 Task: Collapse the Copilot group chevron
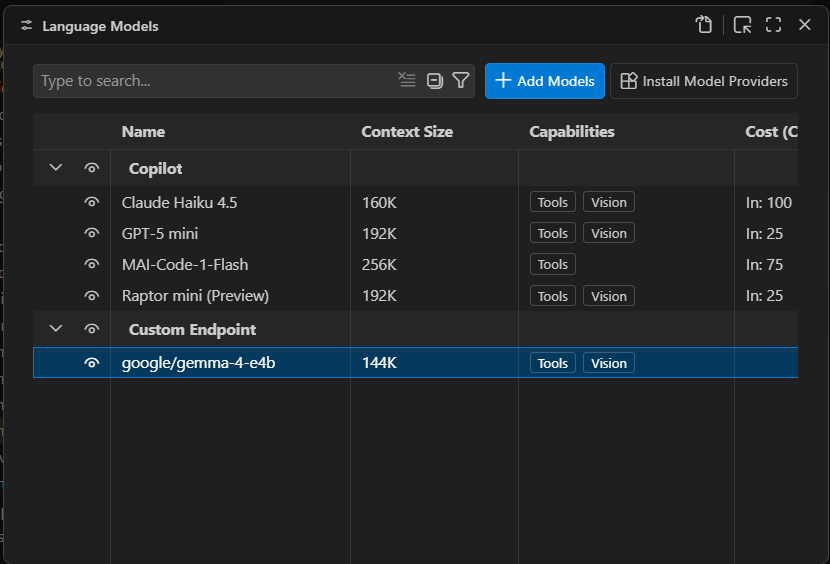56,168
